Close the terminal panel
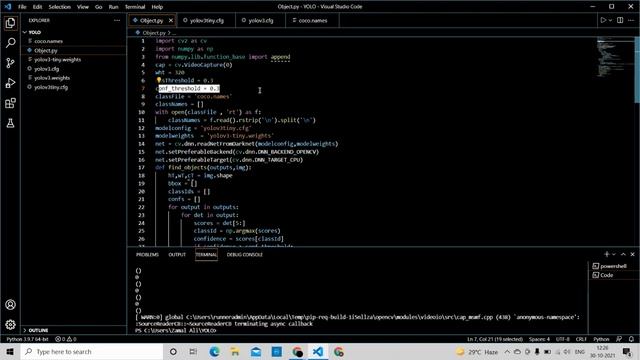This screenshot has width=640, height=360. point(633,254)
